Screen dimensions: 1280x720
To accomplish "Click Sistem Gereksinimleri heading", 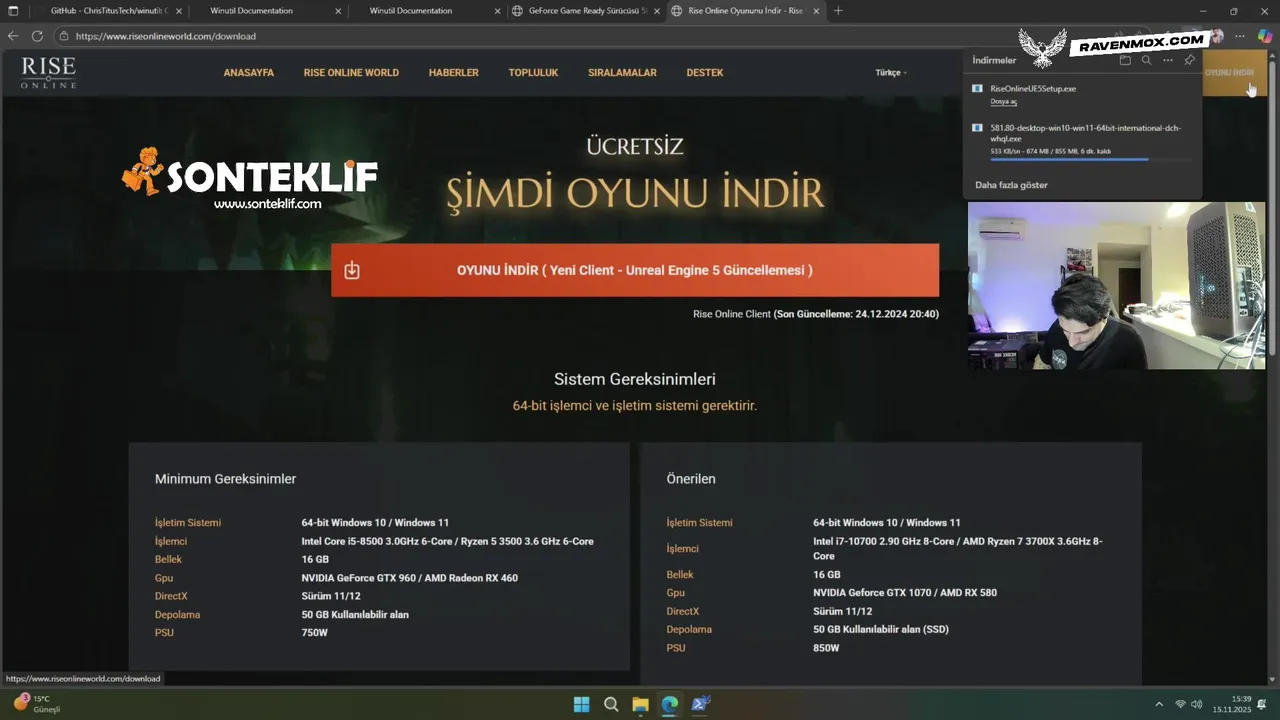I will pyautogui.click(x=635, y=379).
